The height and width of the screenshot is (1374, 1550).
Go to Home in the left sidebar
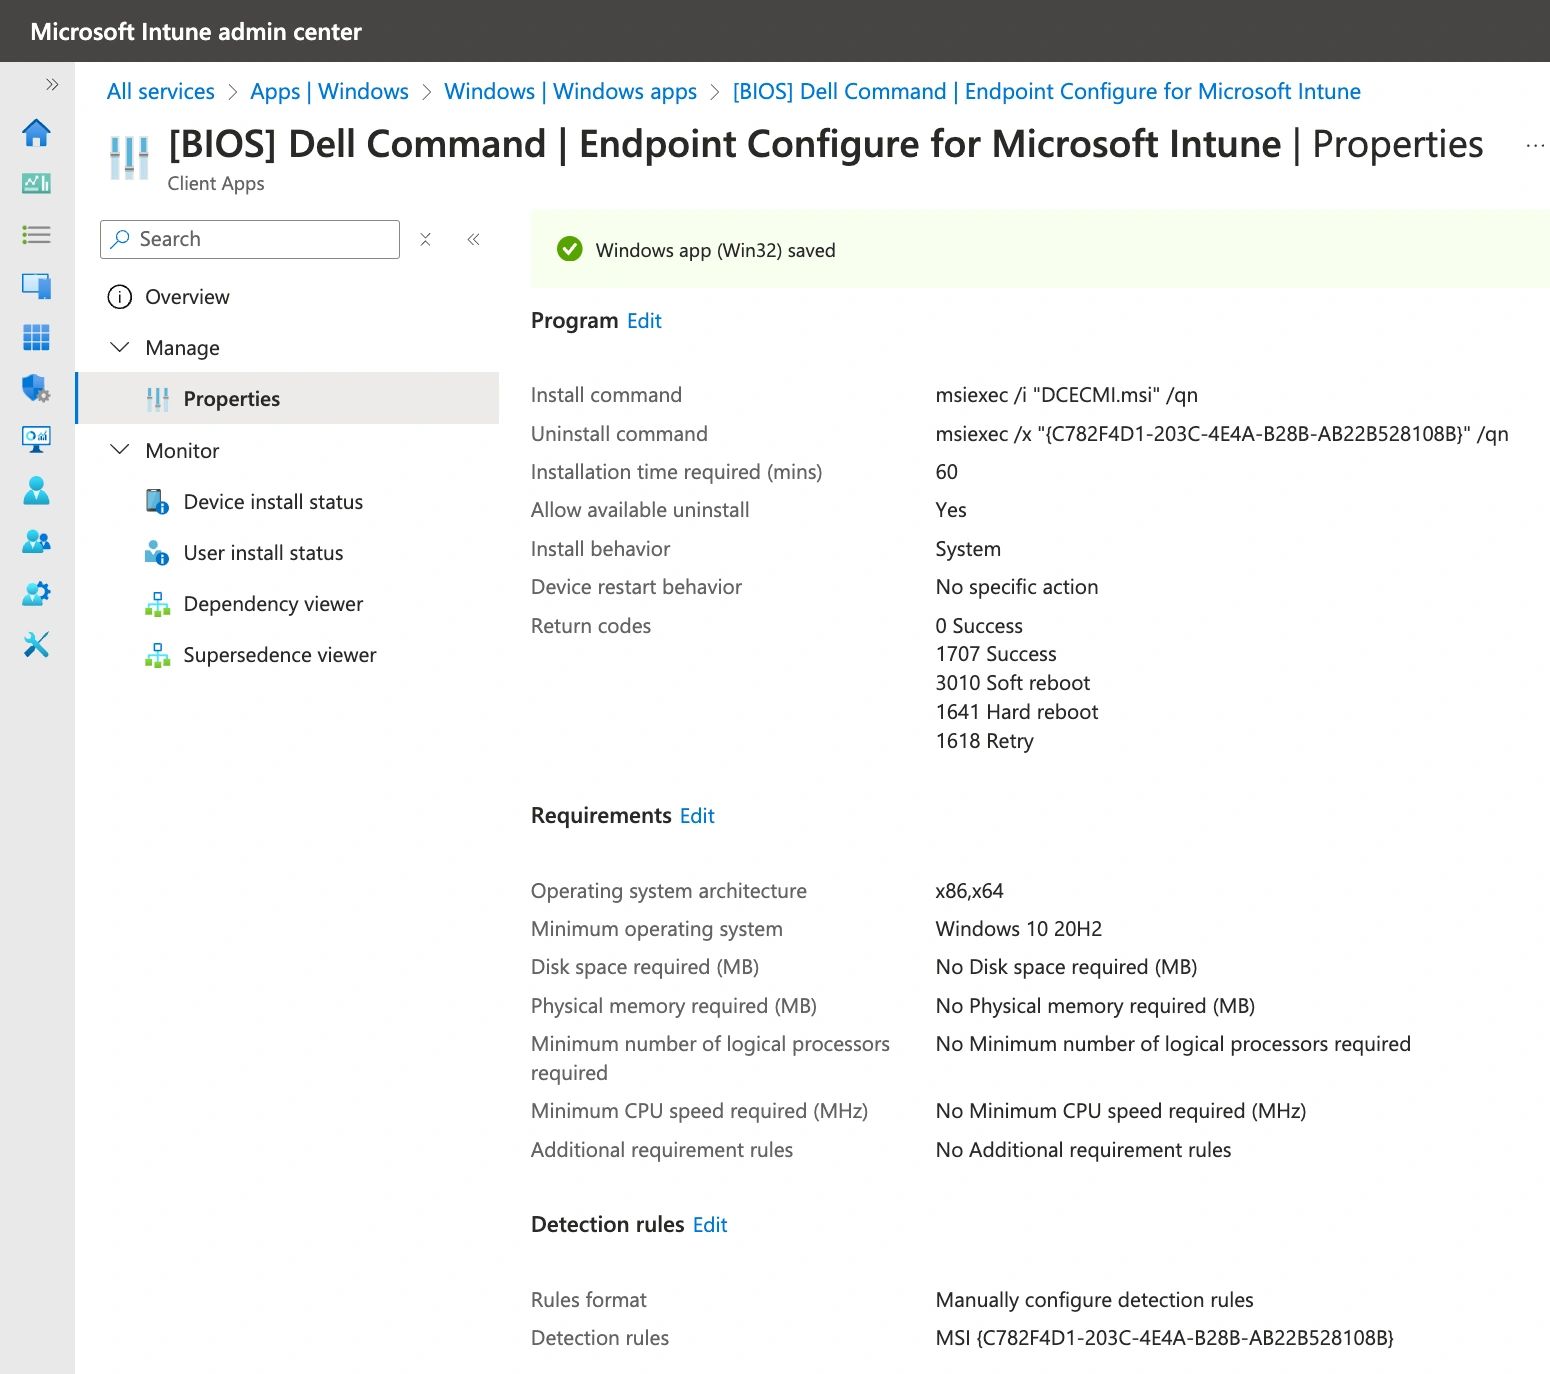click(37, 132)
